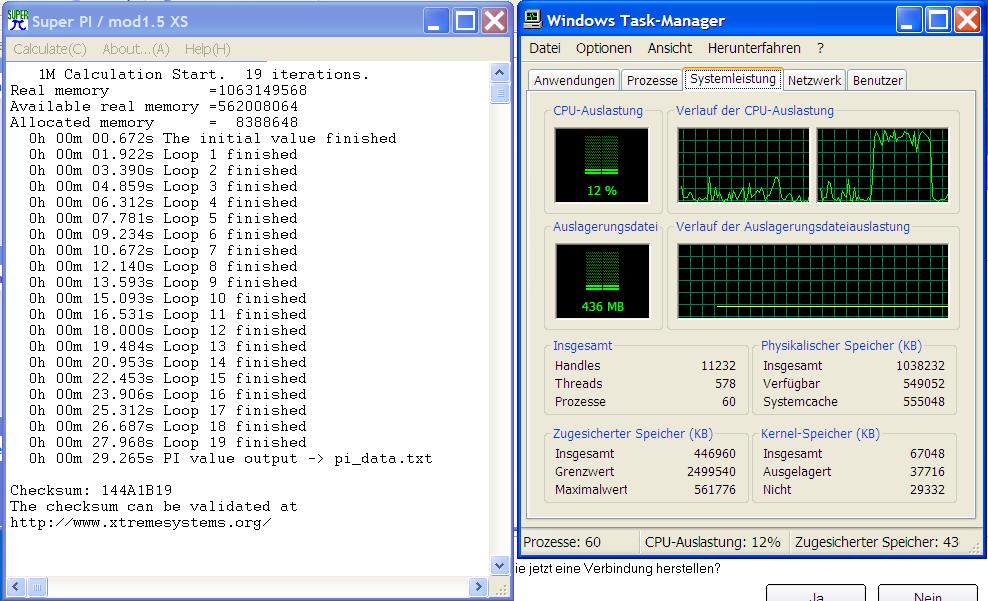Viewport: 988px width, 601px height.
Task: Expand the Herunterfahren menu
Action: point(754,48)
